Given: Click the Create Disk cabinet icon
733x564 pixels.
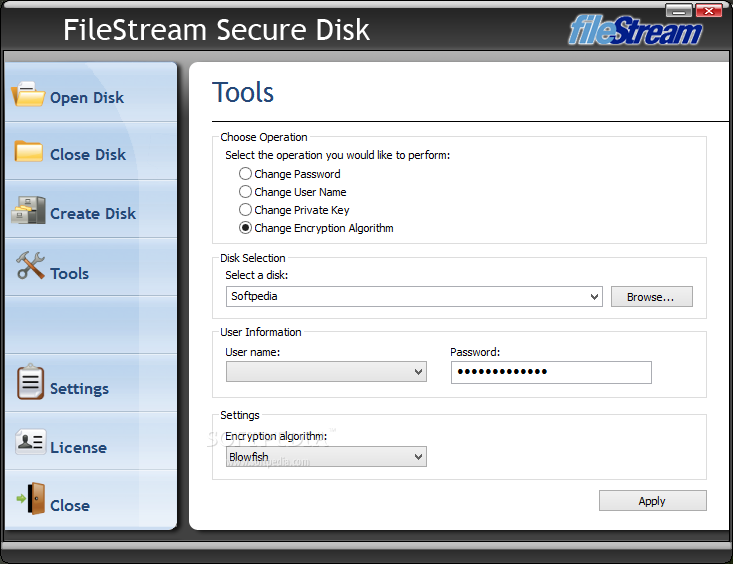Looking at the screenshot, I should (29, 210).
